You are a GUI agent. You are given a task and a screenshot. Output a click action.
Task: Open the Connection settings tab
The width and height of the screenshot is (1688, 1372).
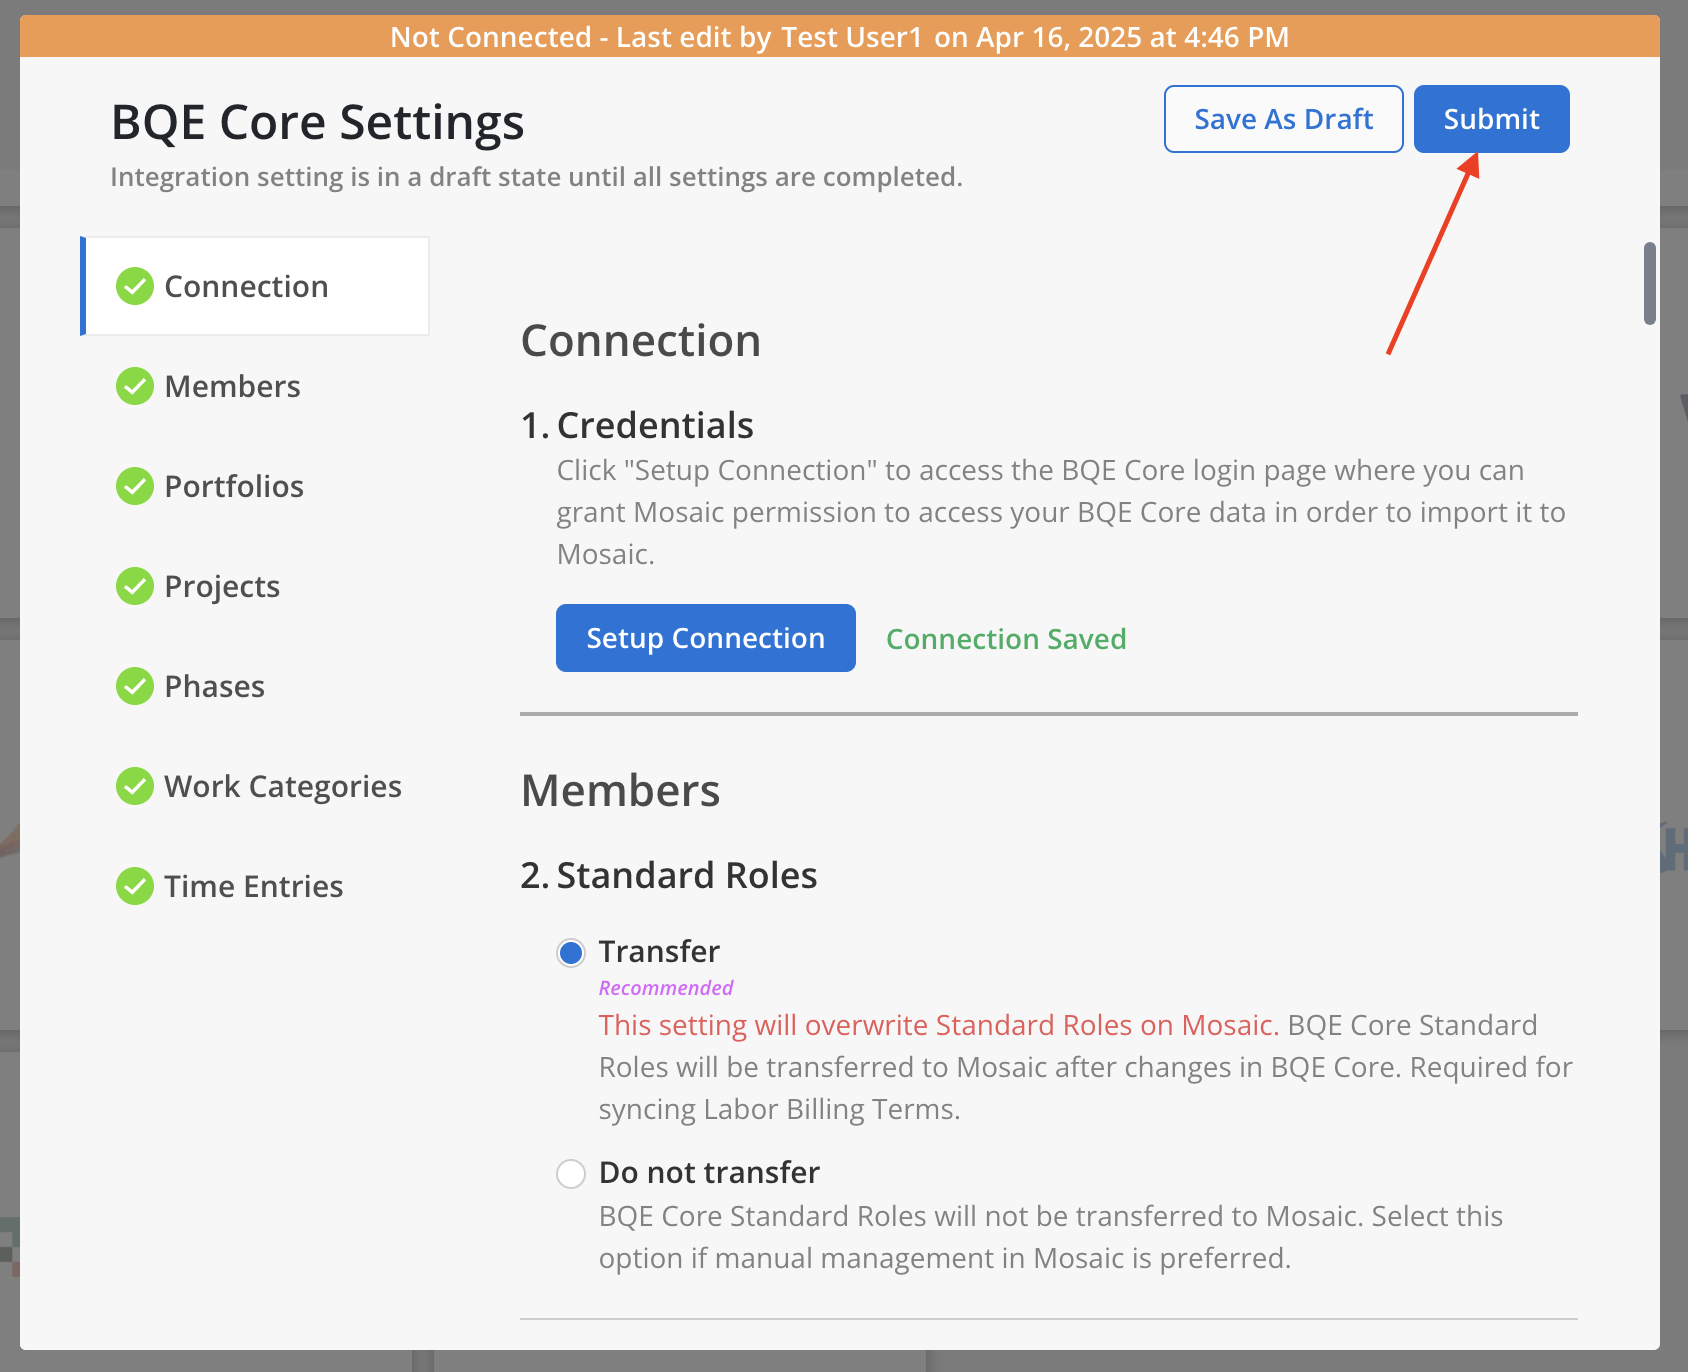coord(255,286)
